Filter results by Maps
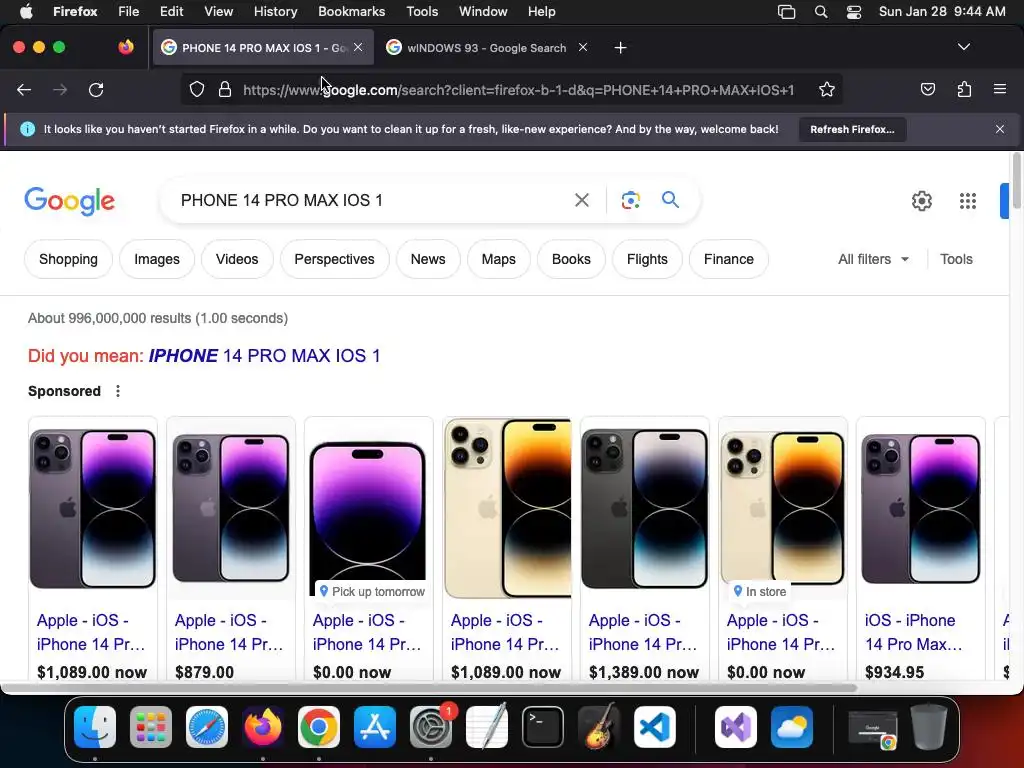Image resolution: width=1024 pixels, height=768 pixels. coord(498,259)
